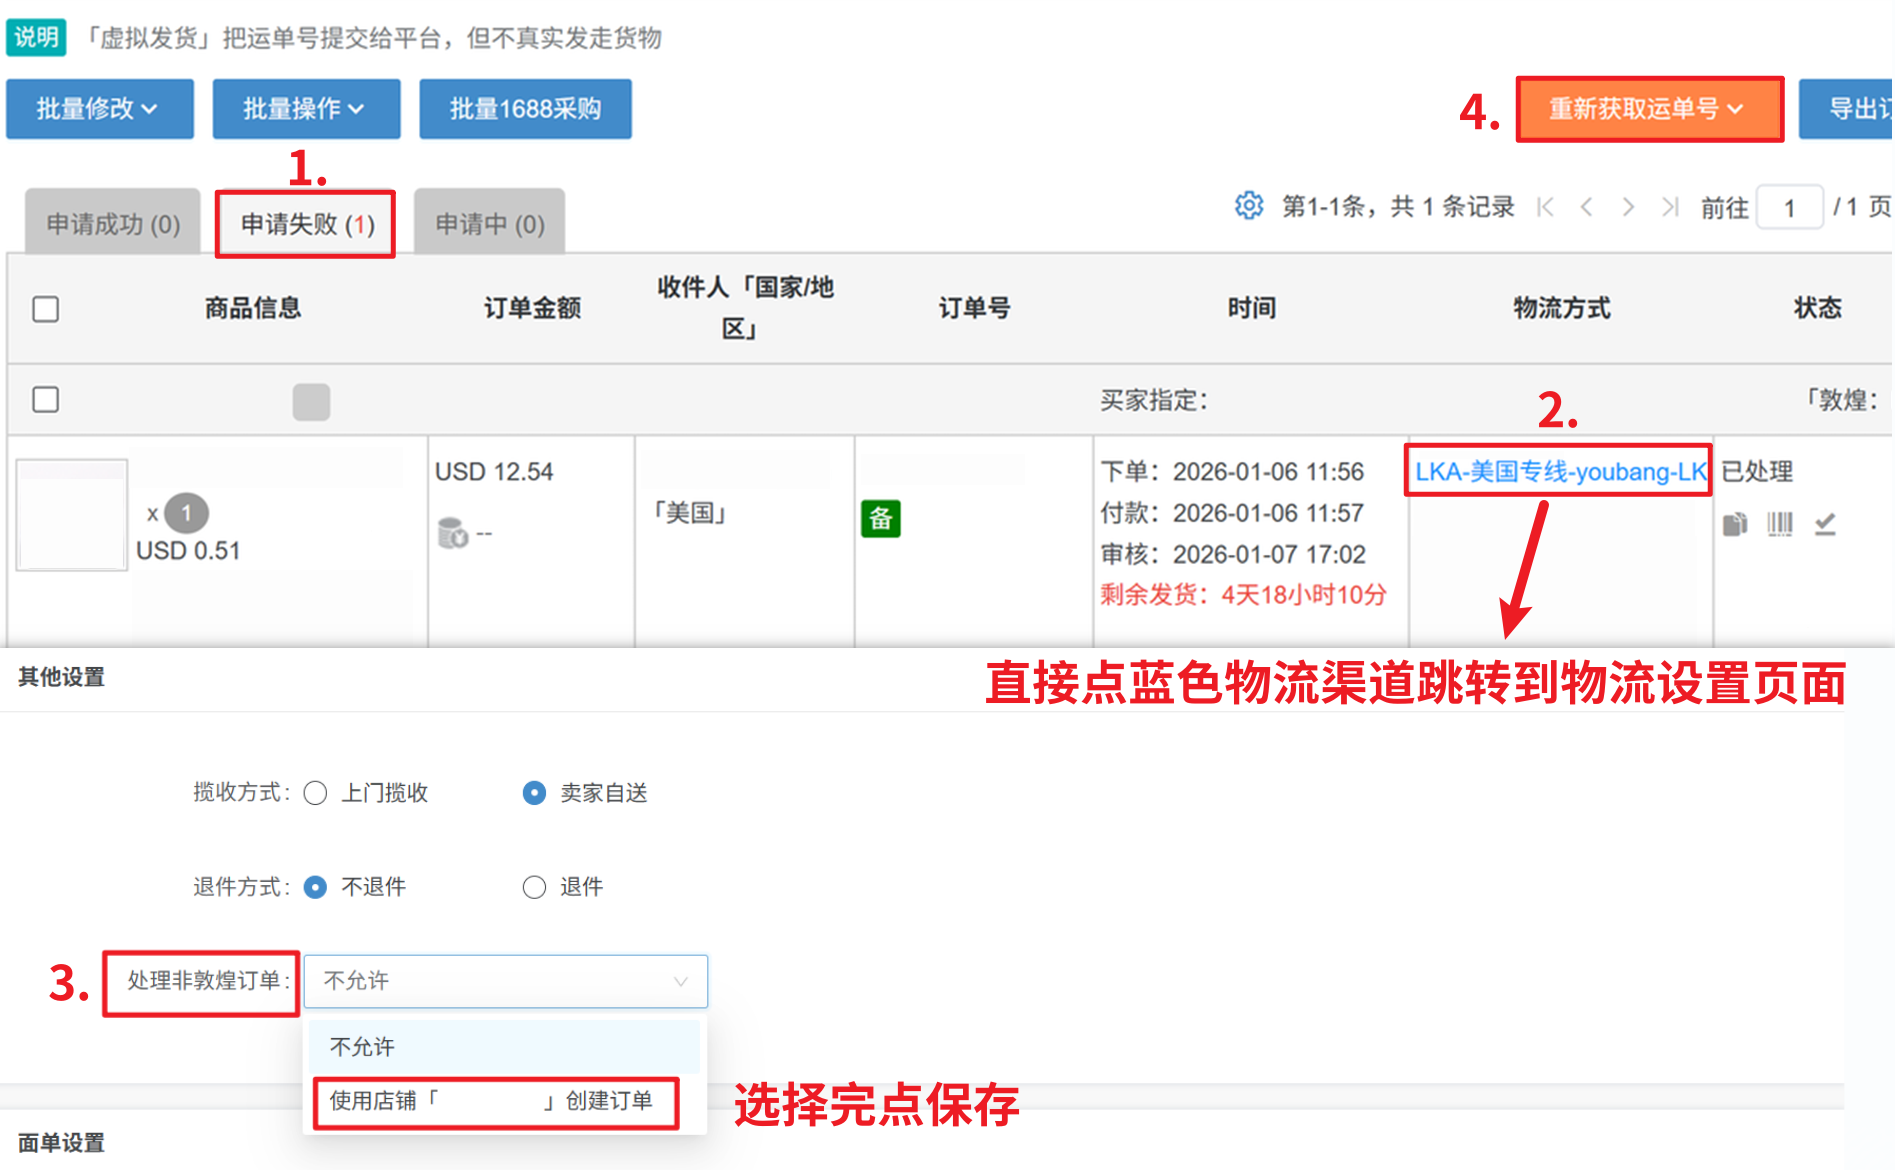Click the 已处理 status text
The image size is (1895, 1170).
(1757, 471)
